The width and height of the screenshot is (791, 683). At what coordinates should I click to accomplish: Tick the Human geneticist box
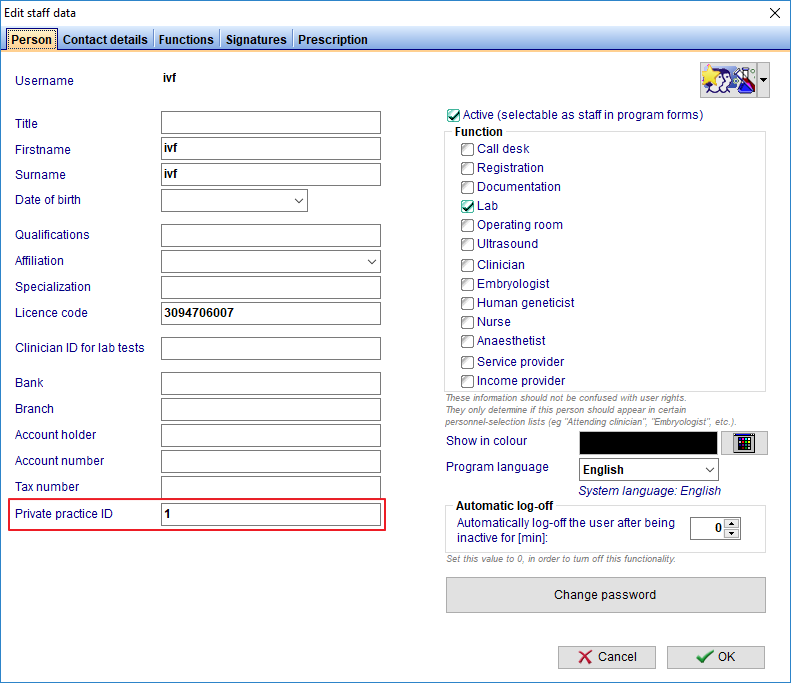point(467,303)
